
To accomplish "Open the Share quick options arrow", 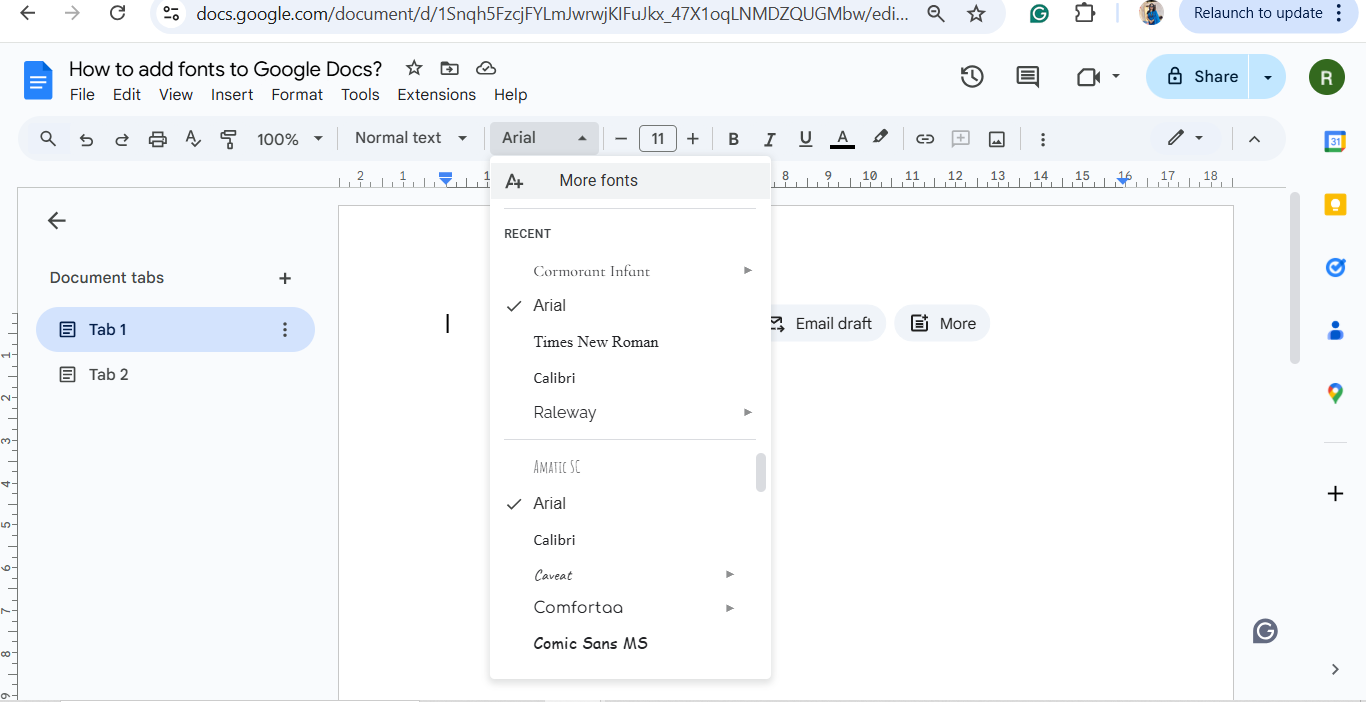I will coord(1268,77).
